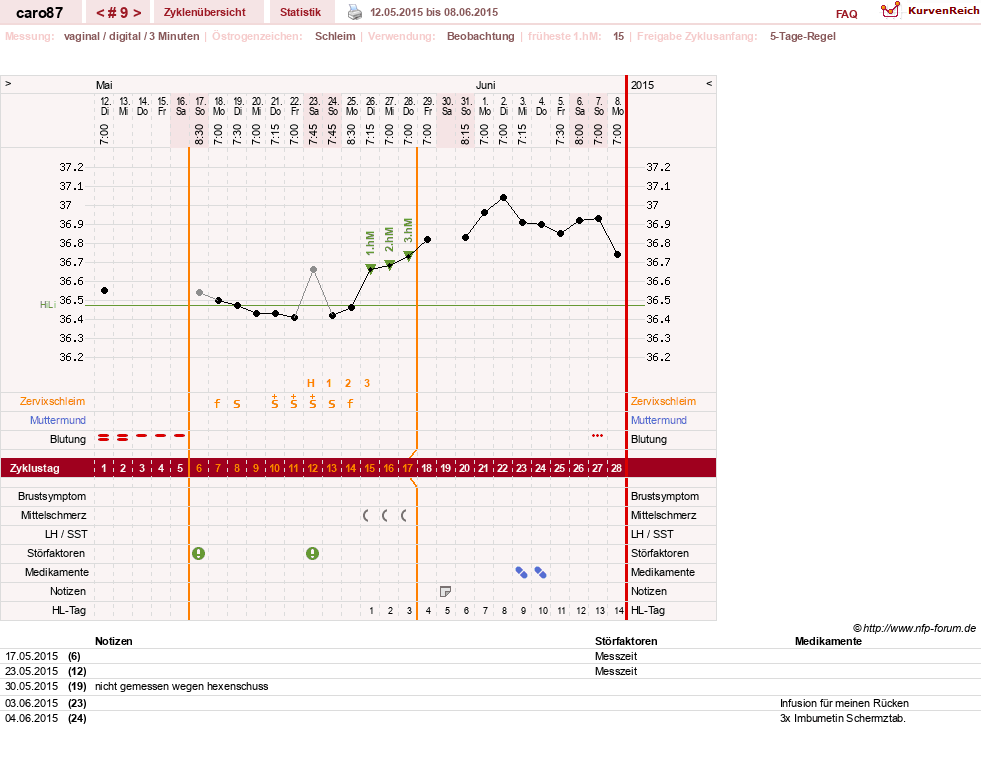
Task: Click the medication pill icon on day 24
Action: (x=541, y=572)
